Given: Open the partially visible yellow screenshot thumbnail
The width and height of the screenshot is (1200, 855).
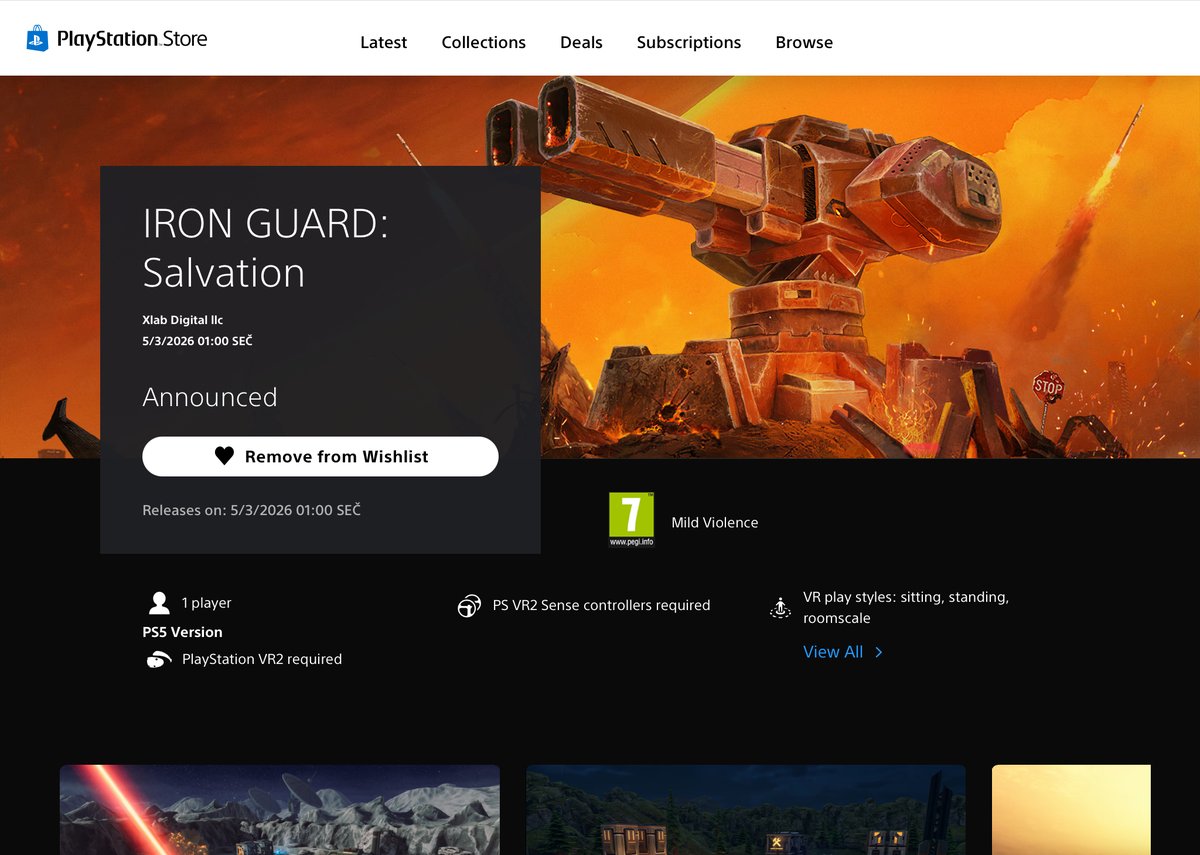Looking at the screenshot, I should [x=1071, y=810].
